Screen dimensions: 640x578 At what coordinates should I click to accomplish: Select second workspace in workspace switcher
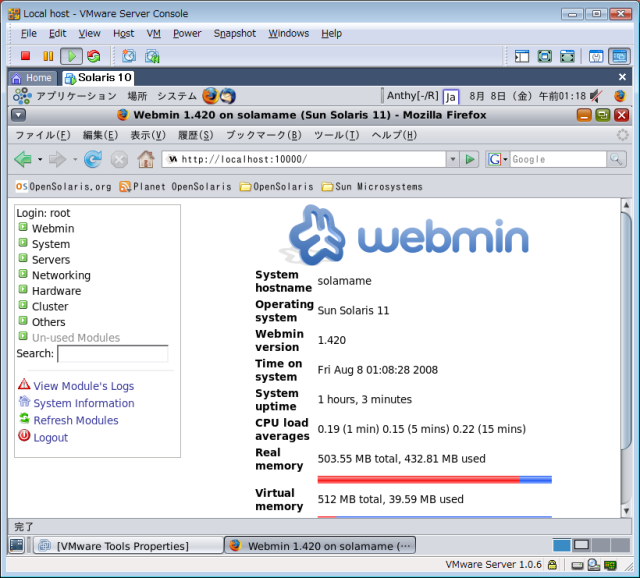(x=582, y=545)
